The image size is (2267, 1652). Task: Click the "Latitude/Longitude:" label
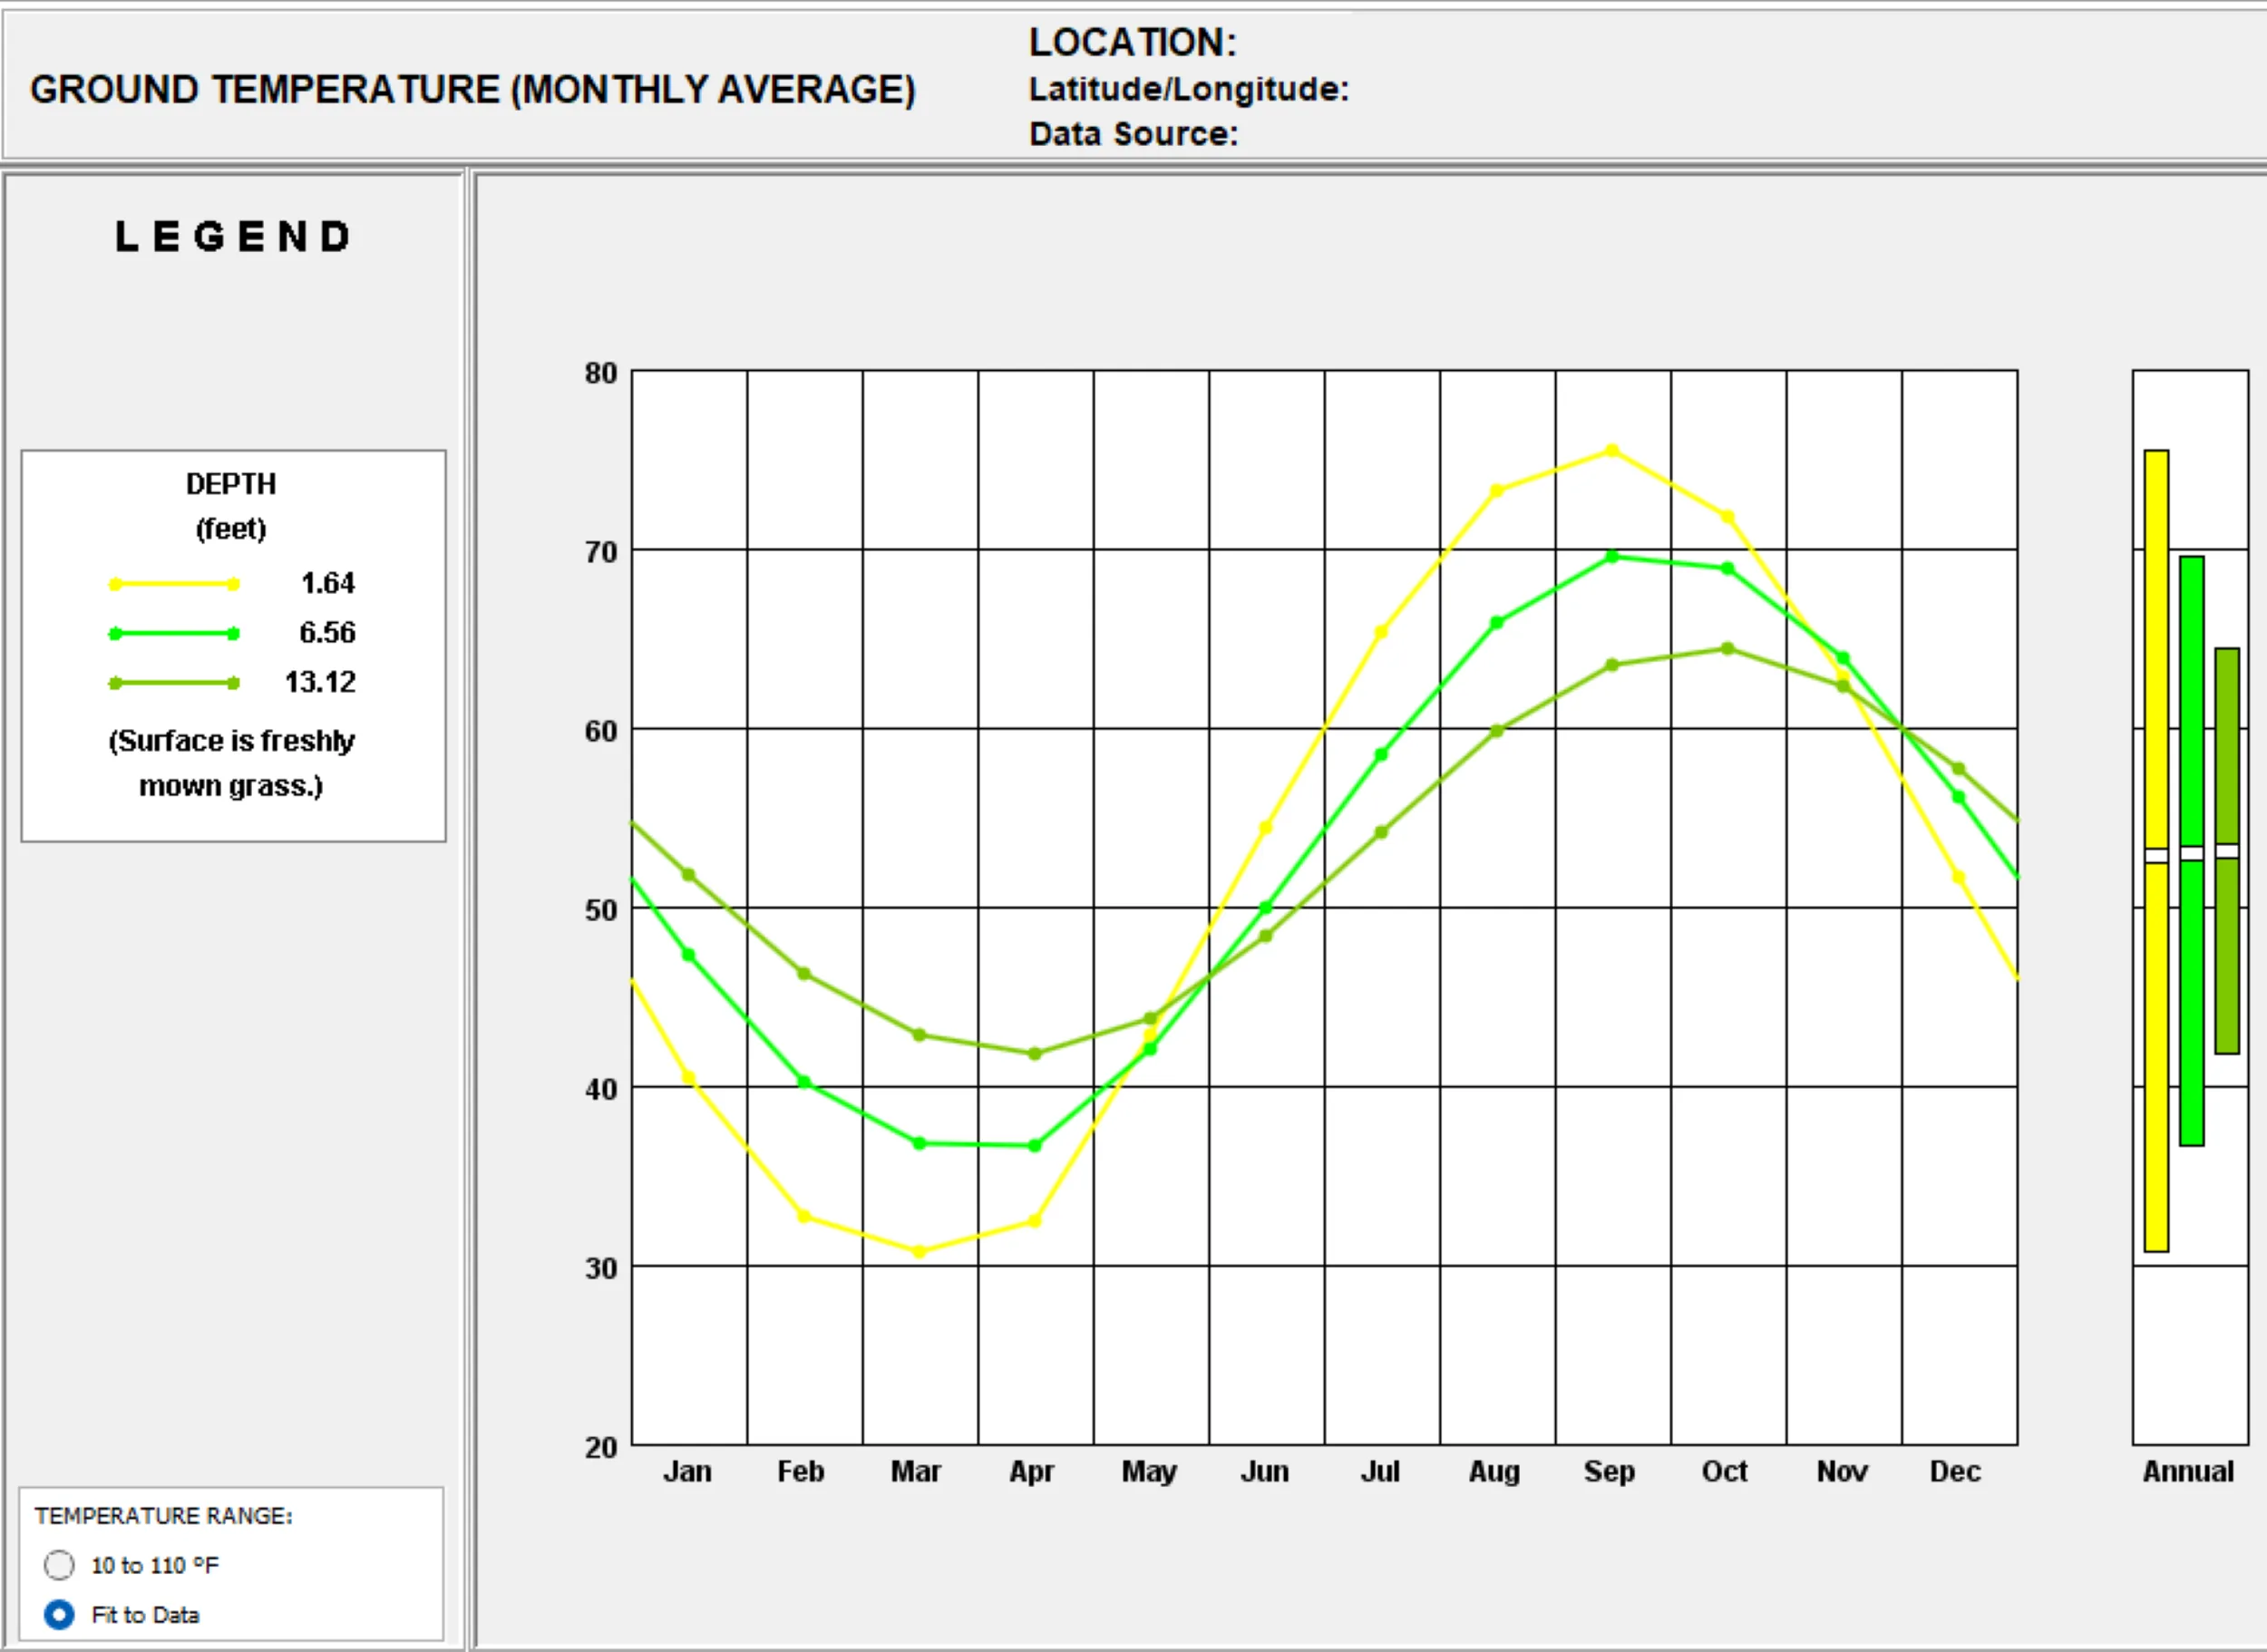pos(1189,89)
